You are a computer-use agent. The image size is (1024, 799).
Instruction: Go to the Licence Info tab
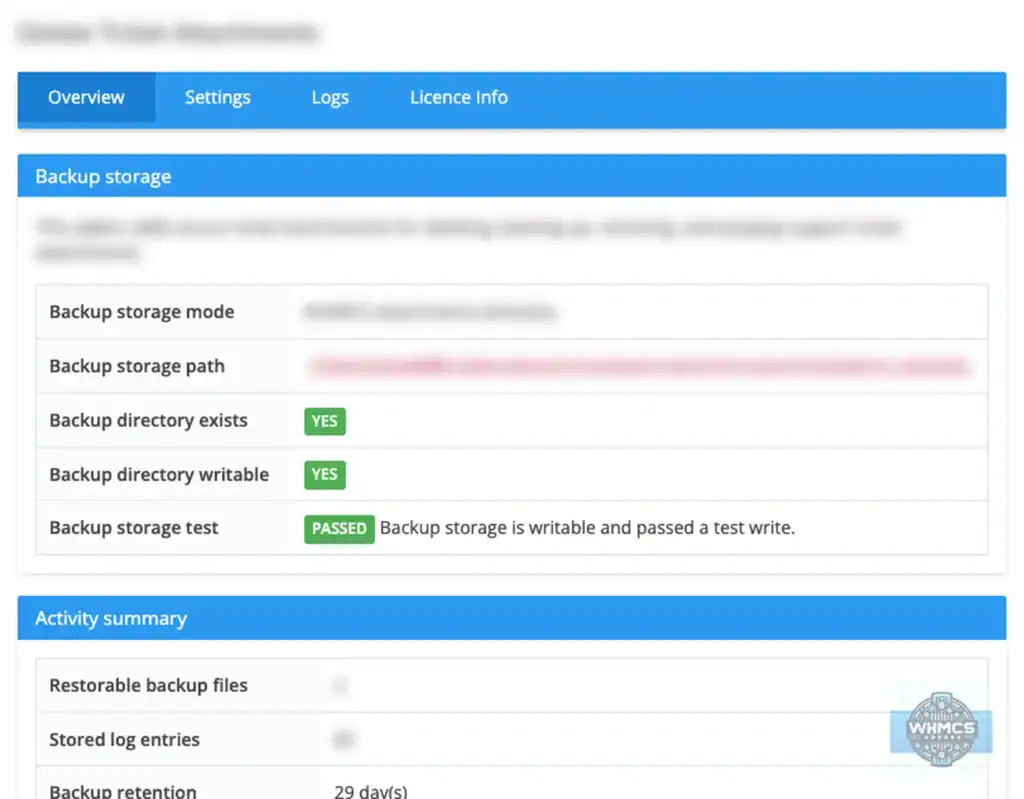point(458,97)
